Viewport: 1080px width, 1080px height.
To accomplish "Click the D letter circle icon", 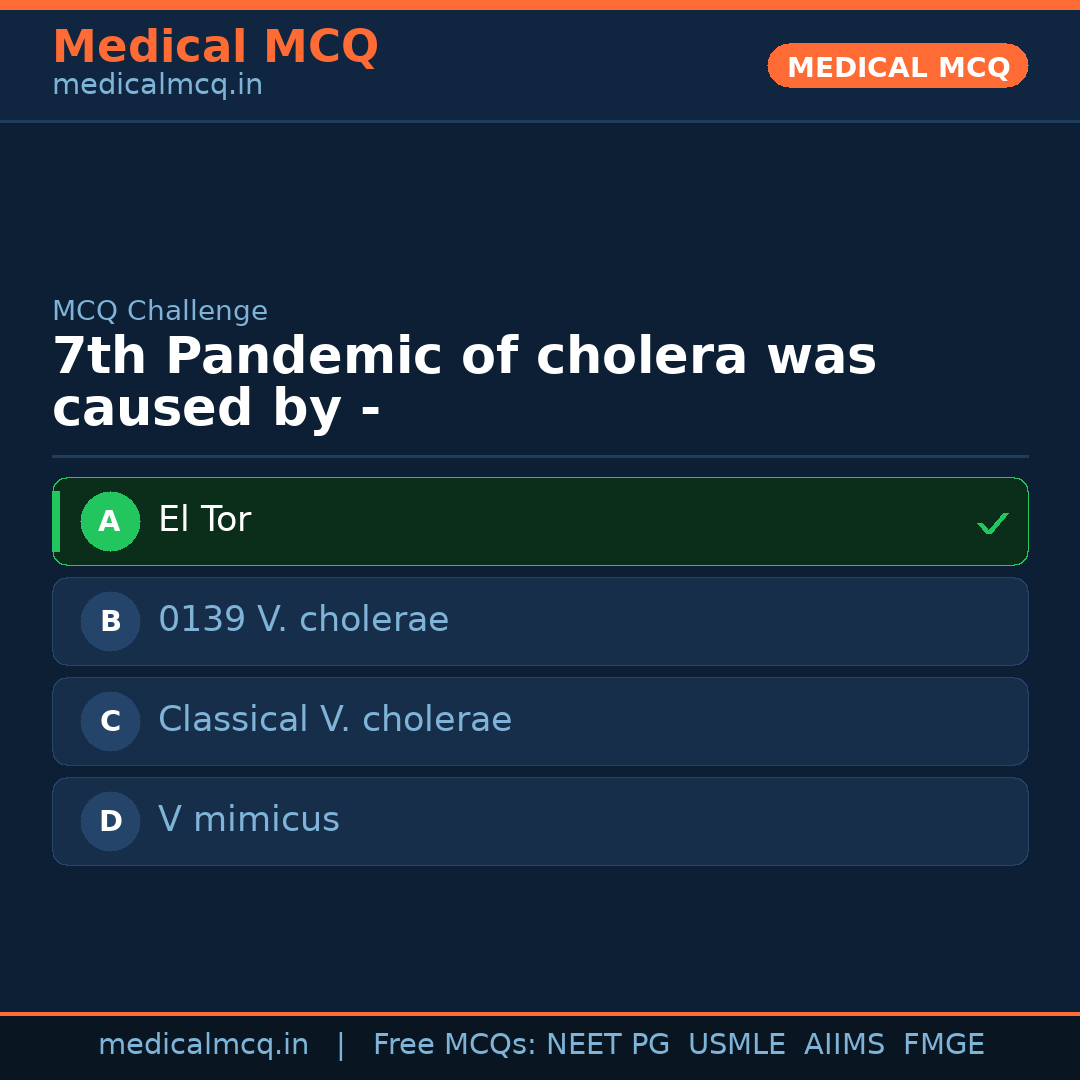I will (110, 821).
